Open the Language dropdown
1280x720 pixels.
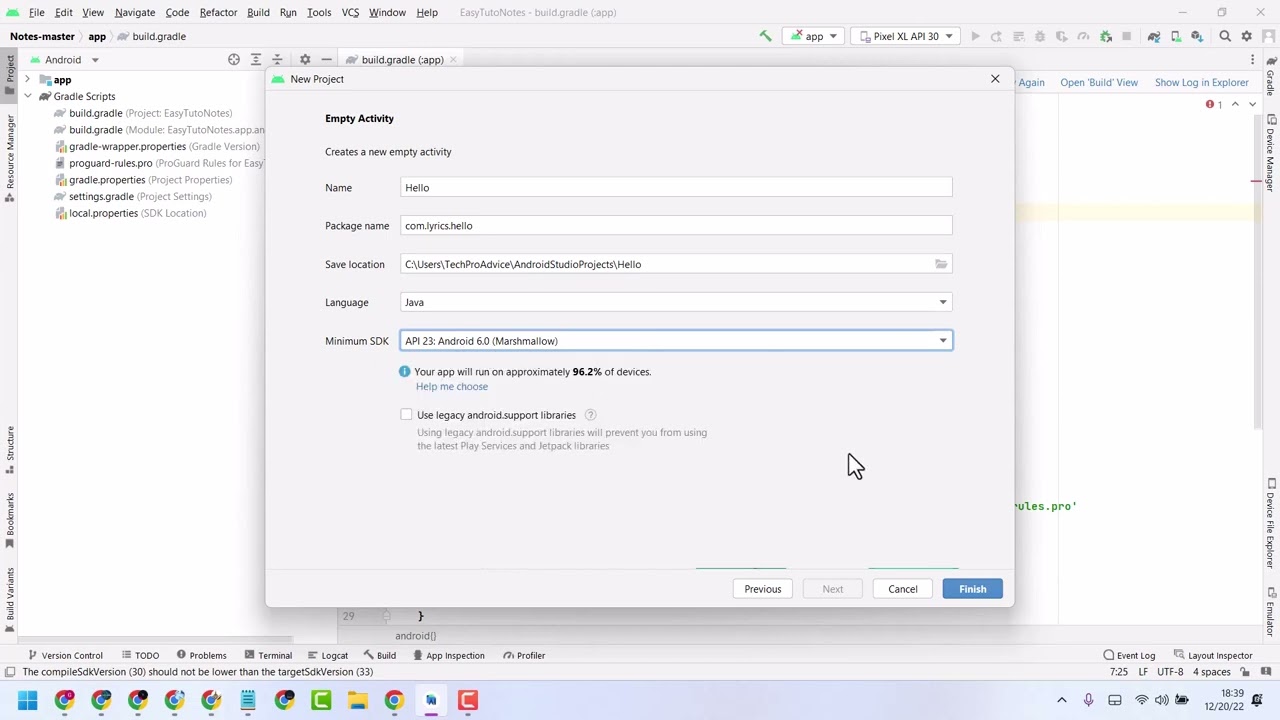click(x=676, y=302)
